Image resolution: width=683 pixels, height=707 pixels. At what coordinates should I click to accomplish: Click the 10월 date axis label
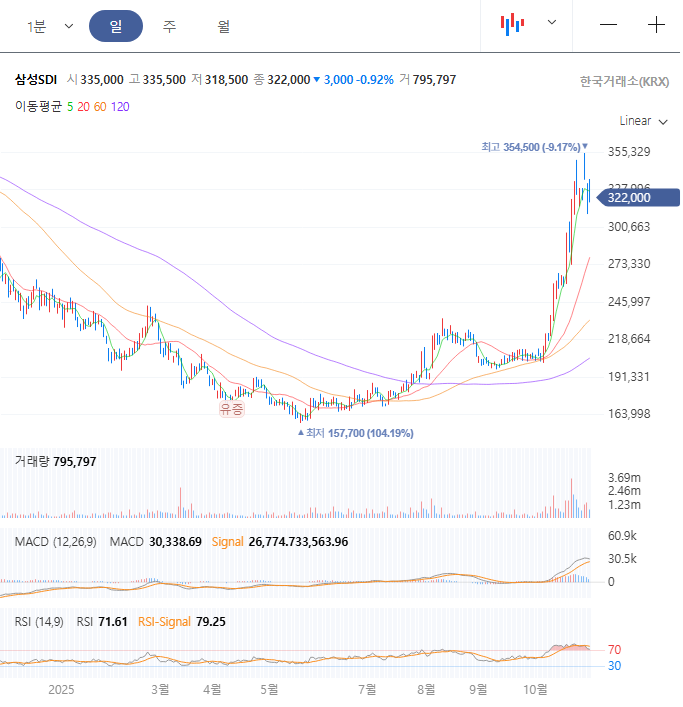click(535, 689)
